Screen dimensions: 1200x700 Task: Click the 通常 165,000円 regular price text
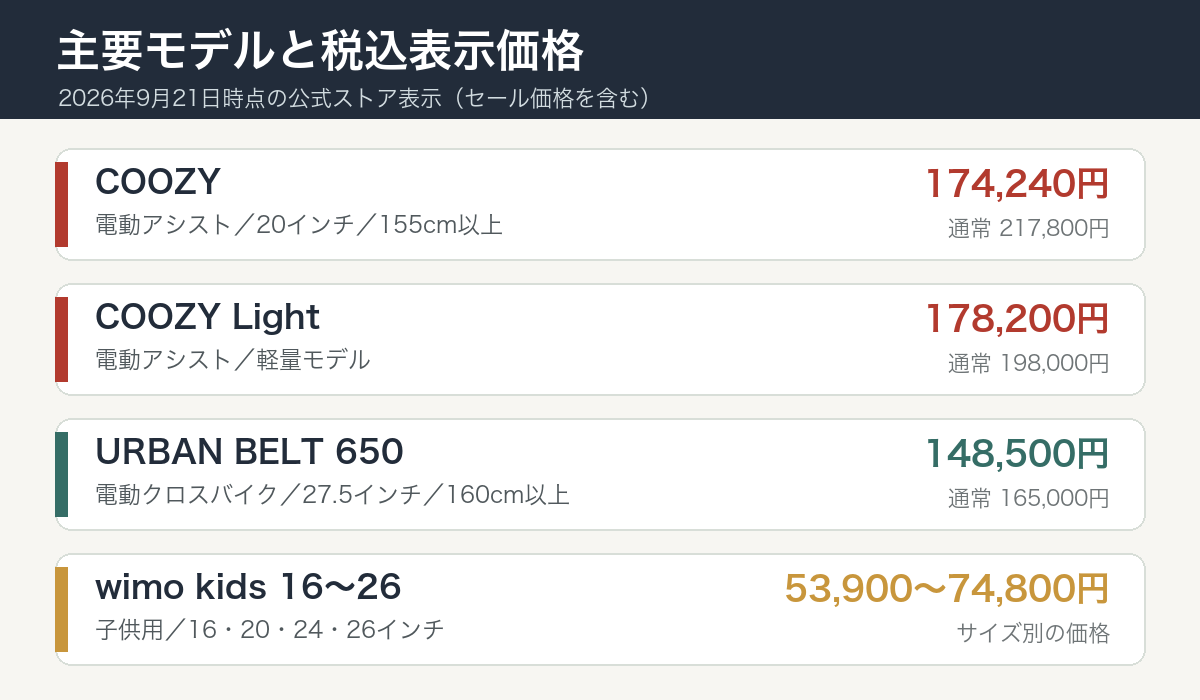(x=1029, y=499)
